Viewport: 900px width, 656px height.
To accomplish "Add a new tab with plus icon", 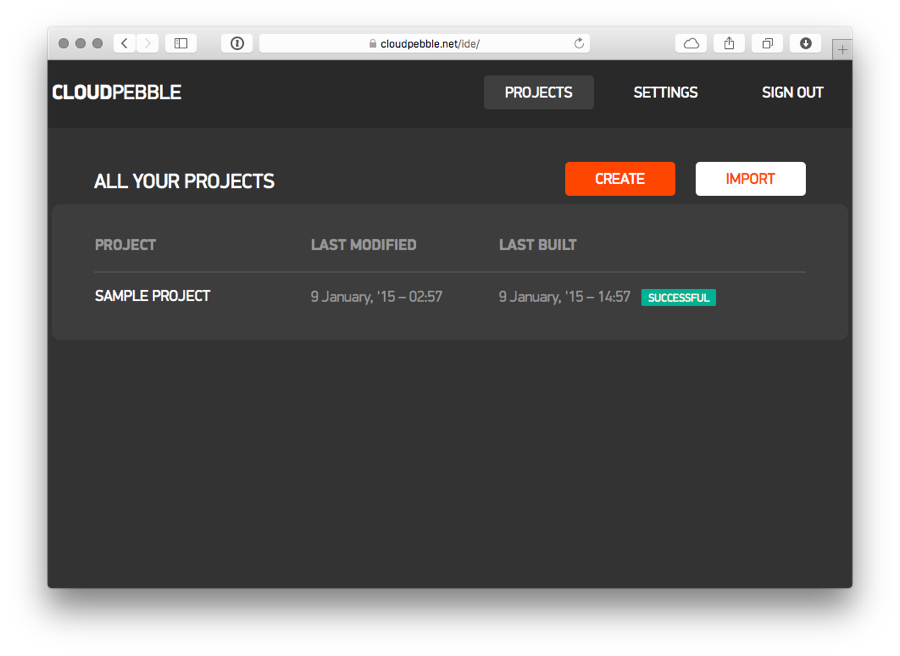I will pos(842,50).
